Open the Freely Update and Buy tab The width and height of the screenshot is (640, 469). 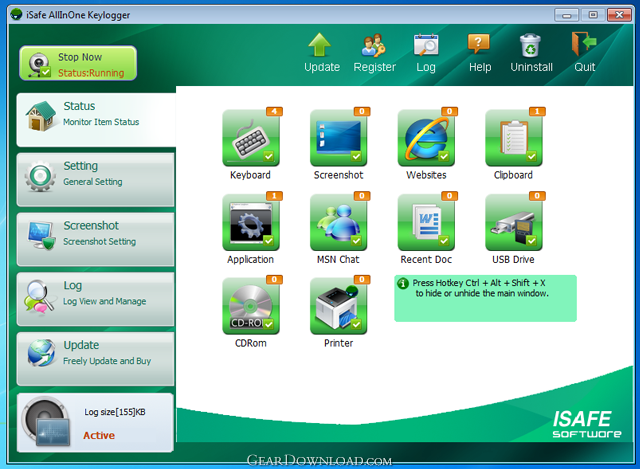click(96, 359)
